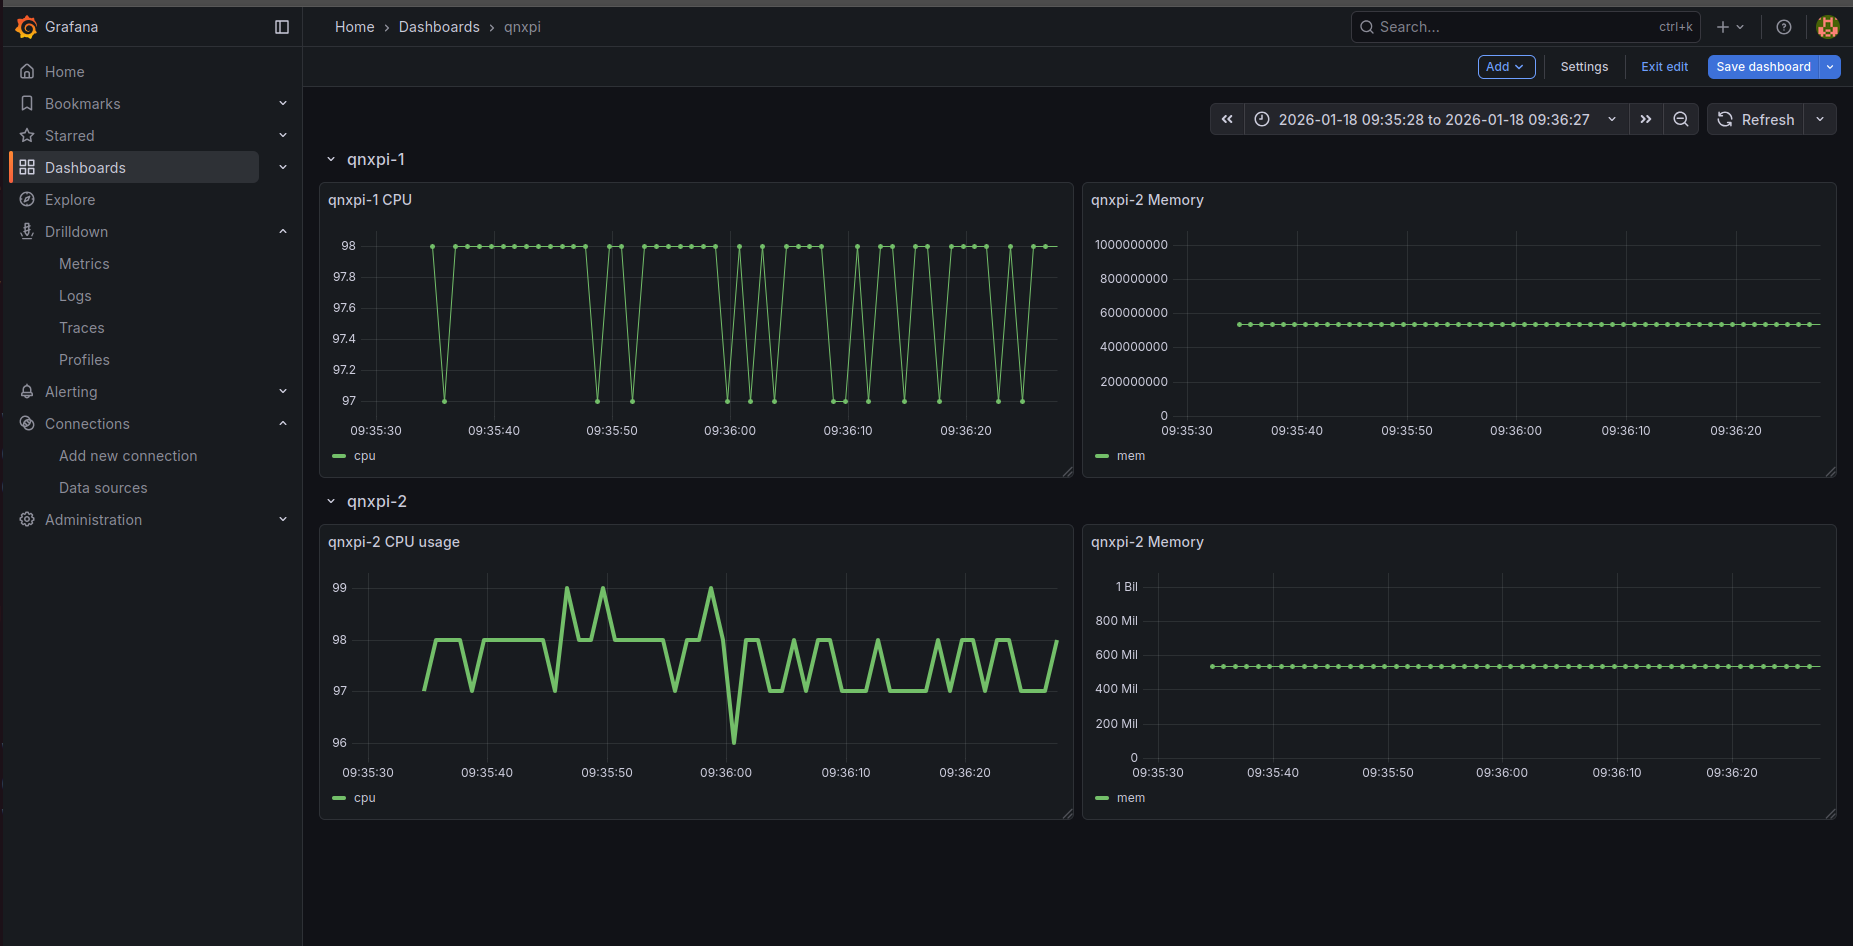
Task: Shift time range backward
Action: (1227, 120)
